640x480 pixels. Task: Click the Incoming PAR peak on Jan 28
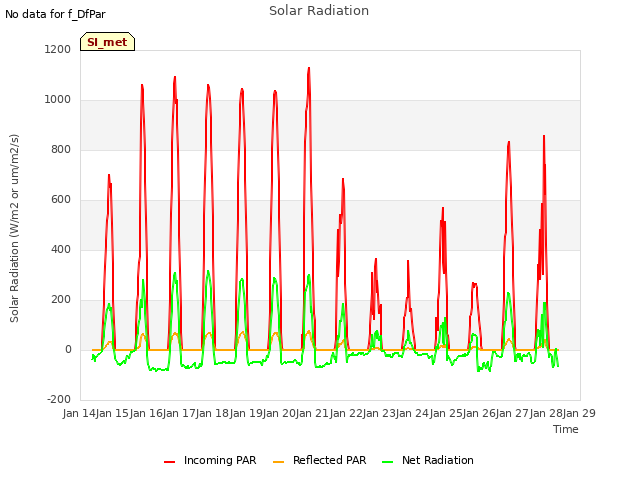544,136
